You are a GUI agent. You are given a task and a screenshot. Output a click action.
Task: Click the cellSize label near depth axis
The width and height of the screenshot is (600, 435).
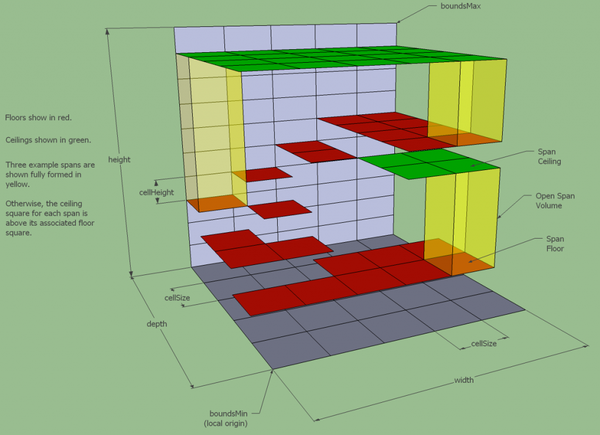coord(177,298)
